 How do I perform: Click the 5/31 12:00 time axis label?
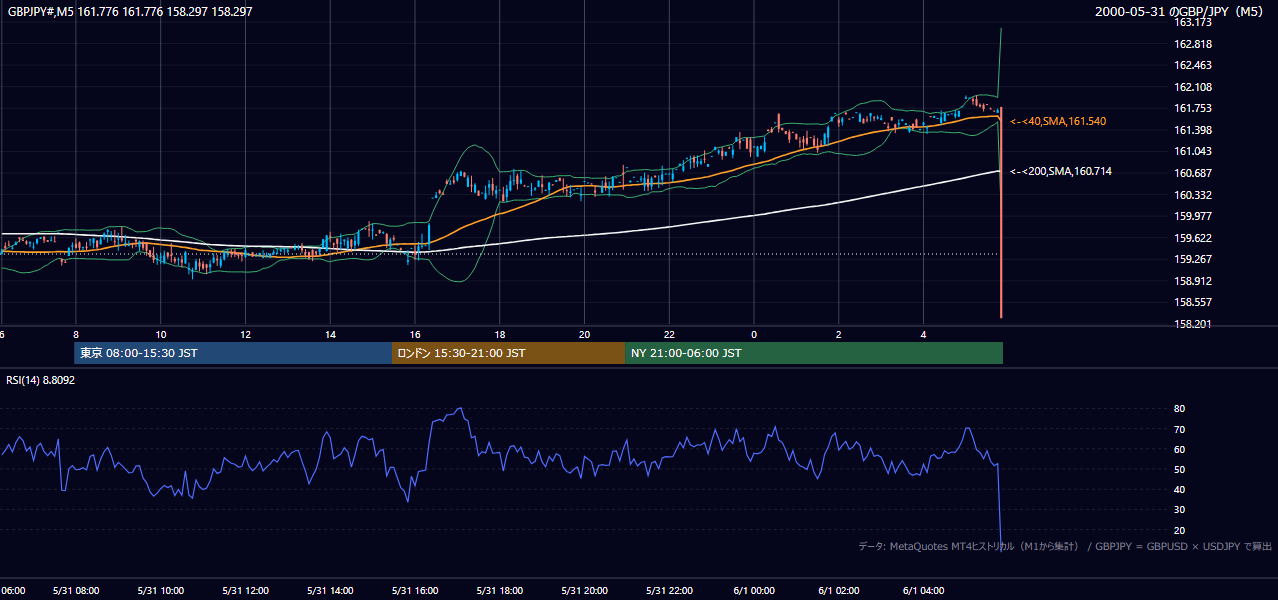[246, 591]
